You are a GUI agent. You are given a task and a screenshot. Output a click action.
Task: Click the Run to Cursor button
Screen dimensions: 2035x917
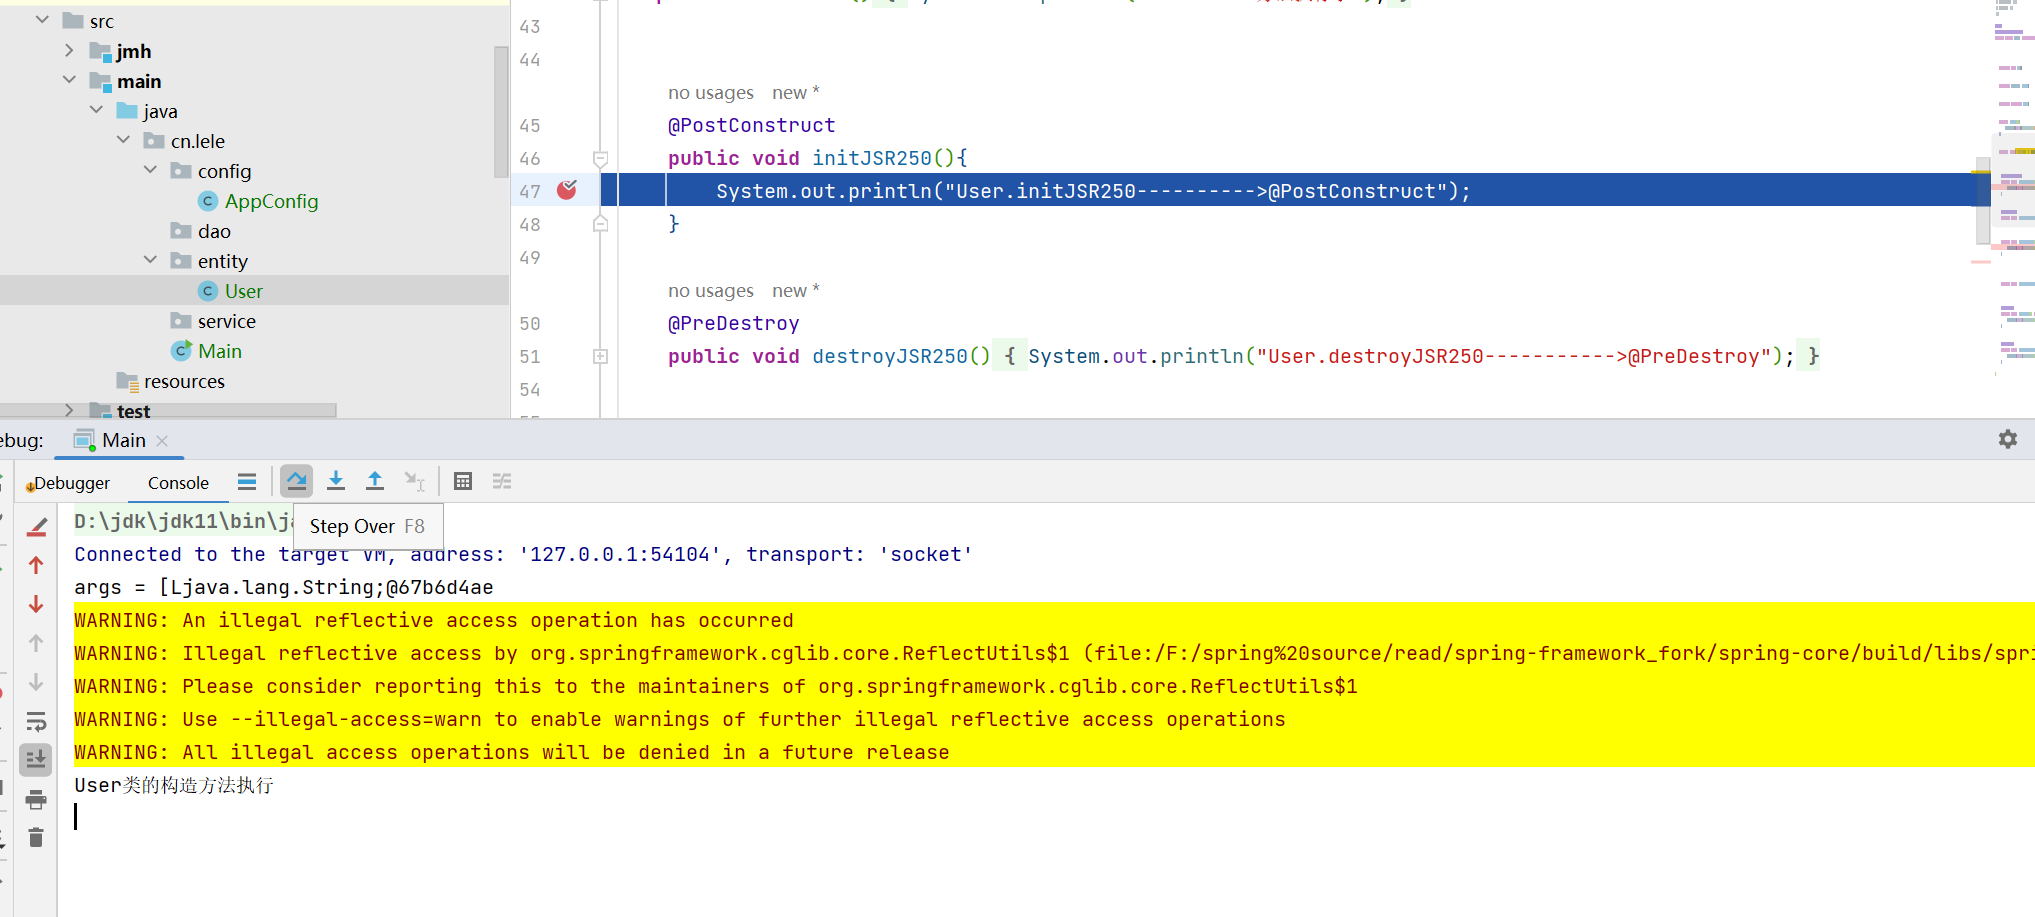tap(414, 482)
